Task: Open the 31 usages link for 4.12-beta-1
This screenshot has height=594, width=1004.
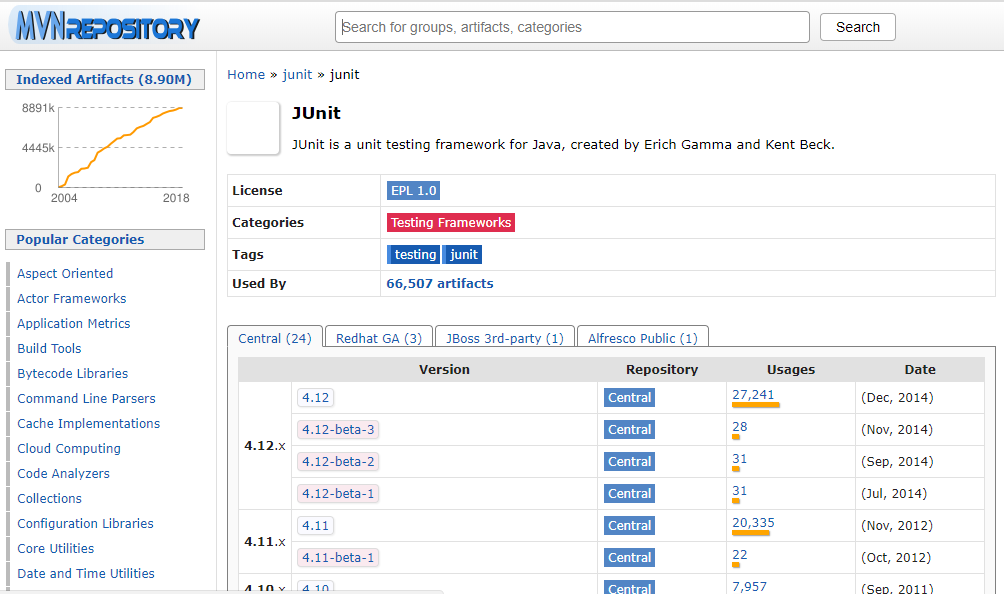Action: coord(740,491)
